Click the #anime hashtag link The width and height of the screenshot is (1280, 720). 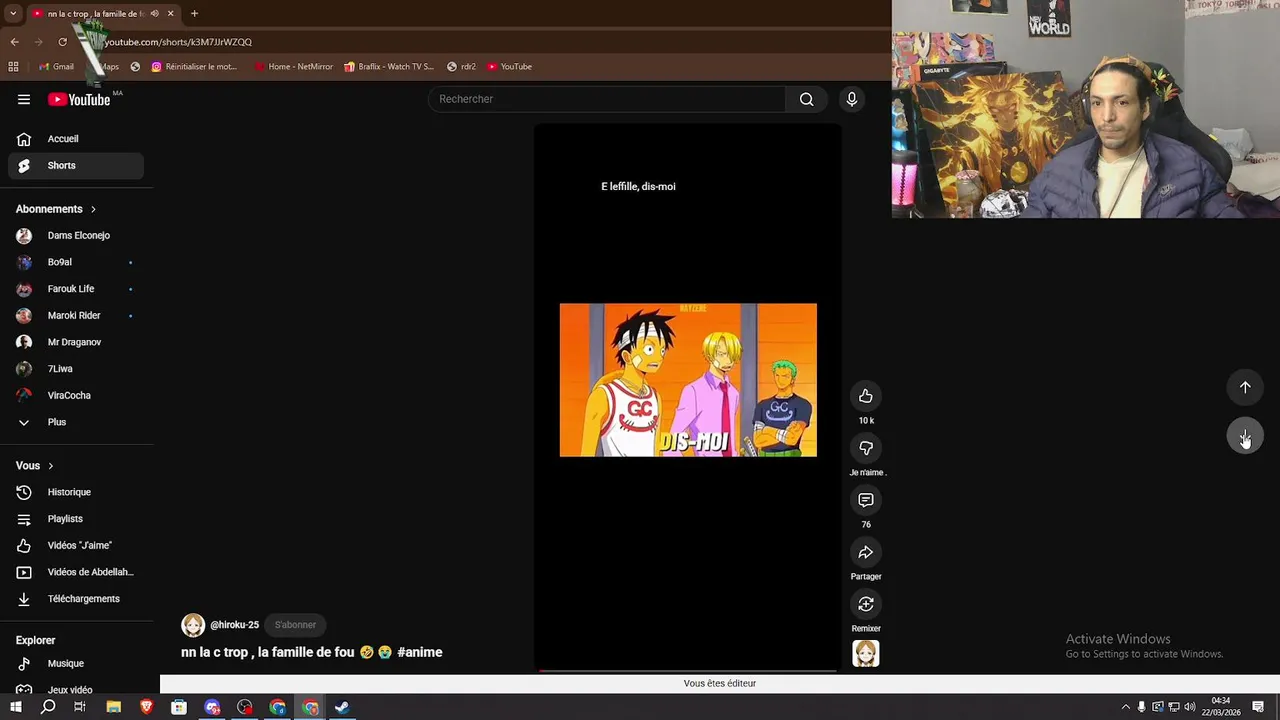pos(420,652)
